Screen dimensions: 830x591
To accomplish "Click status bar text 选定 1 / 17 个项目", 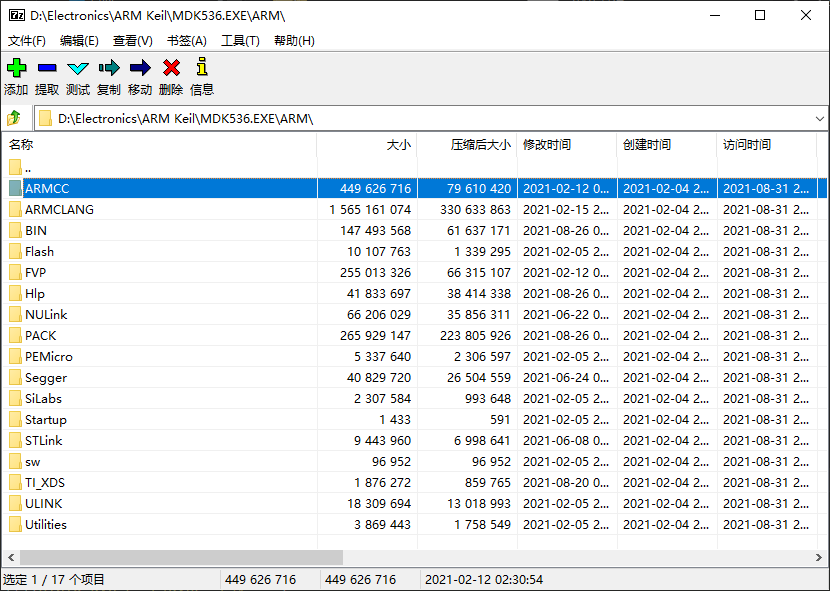I will [54, 580].
